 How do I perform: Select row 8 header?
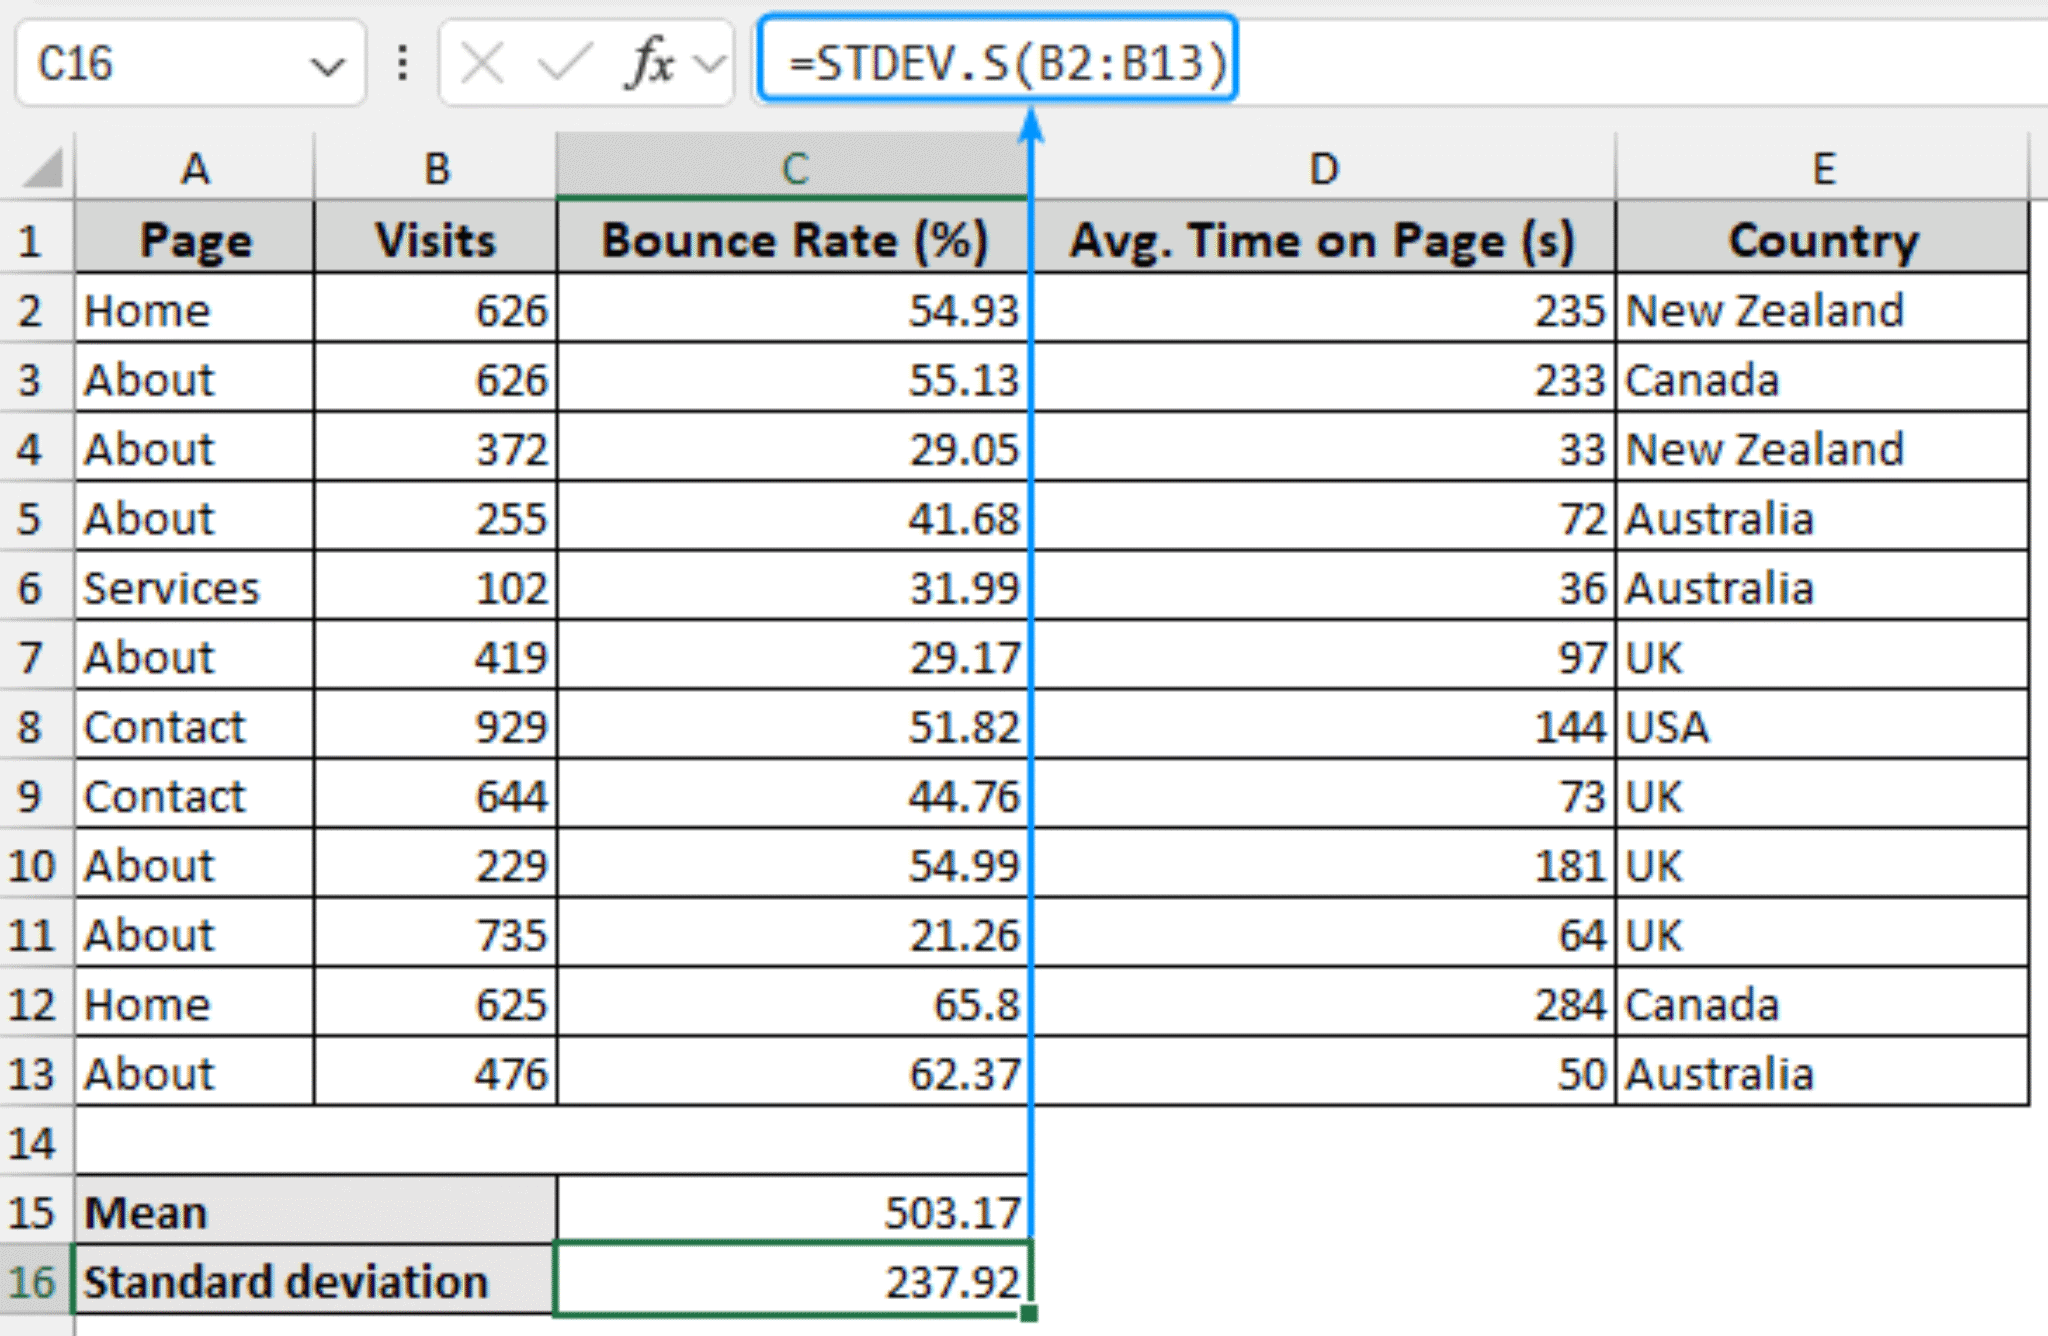point(34,727)
